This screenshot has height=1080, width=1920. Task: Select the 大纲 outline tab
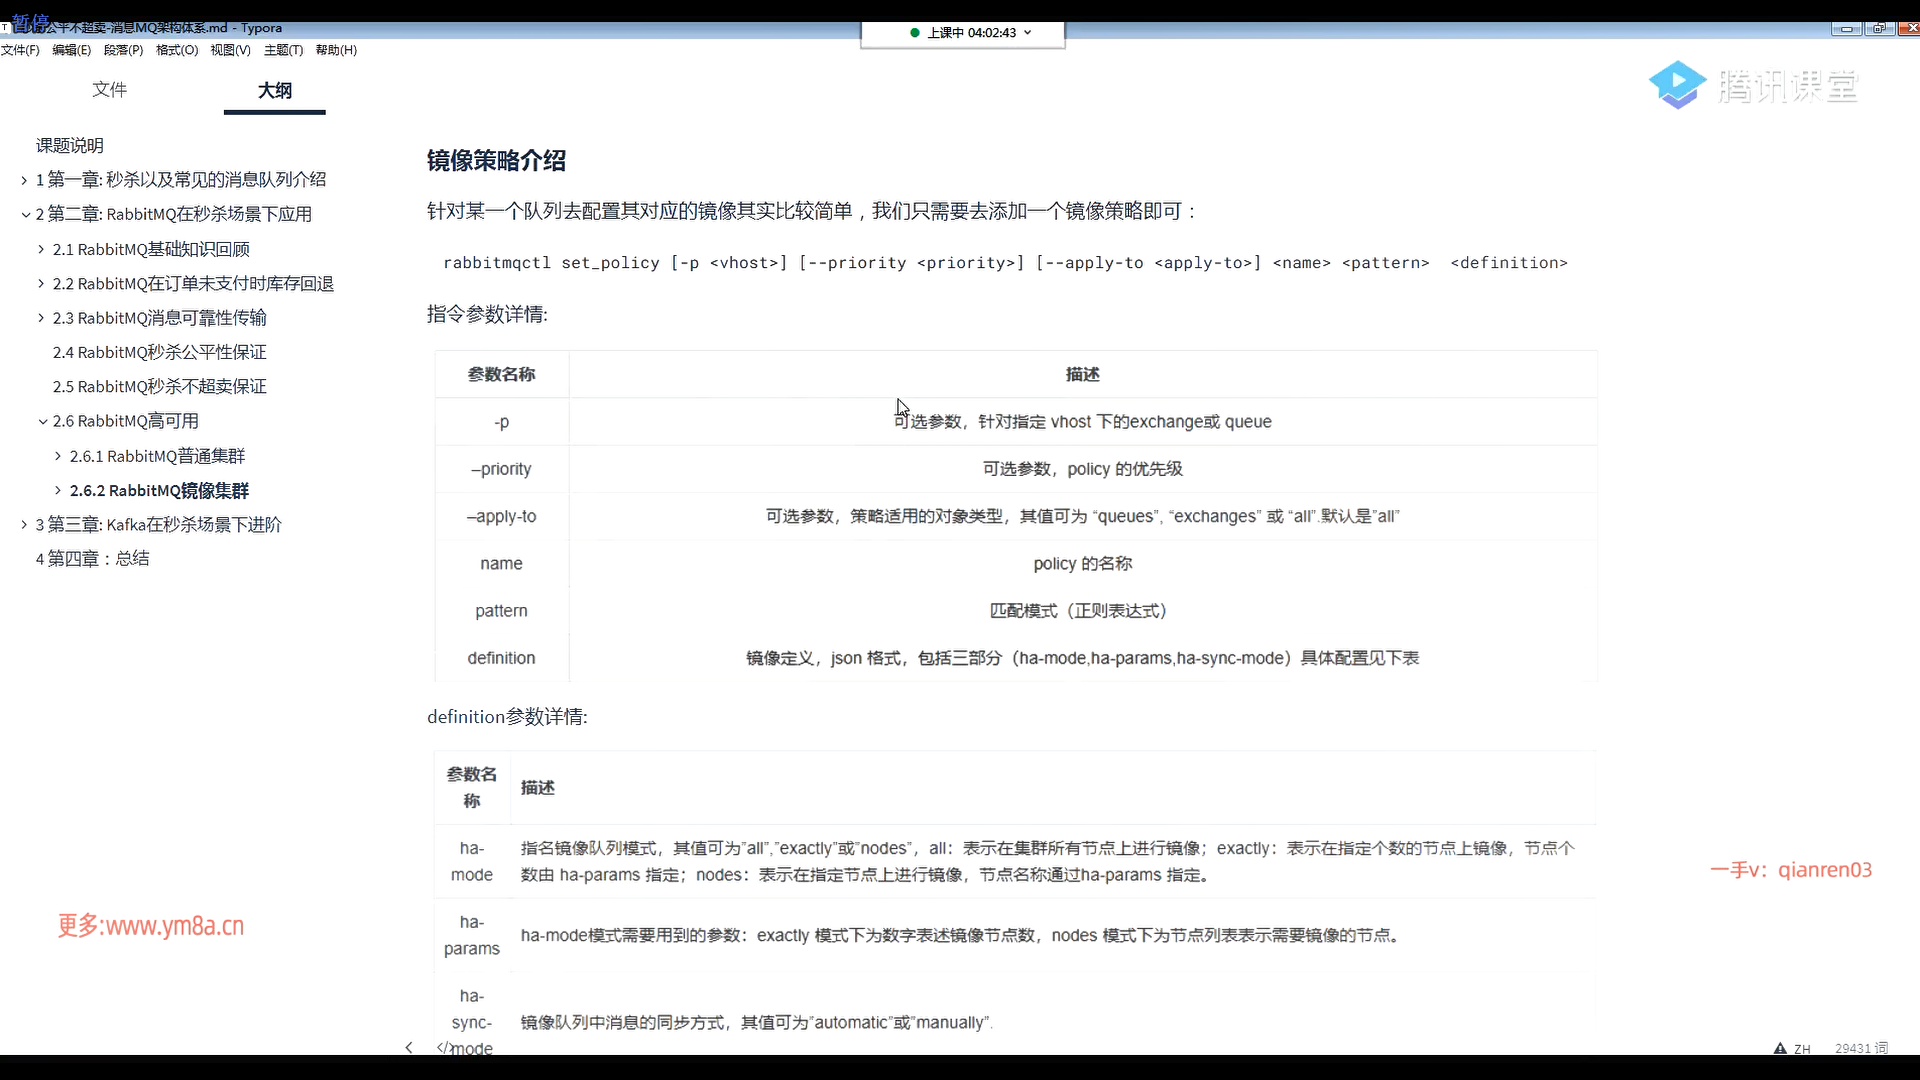click(275, 90)
